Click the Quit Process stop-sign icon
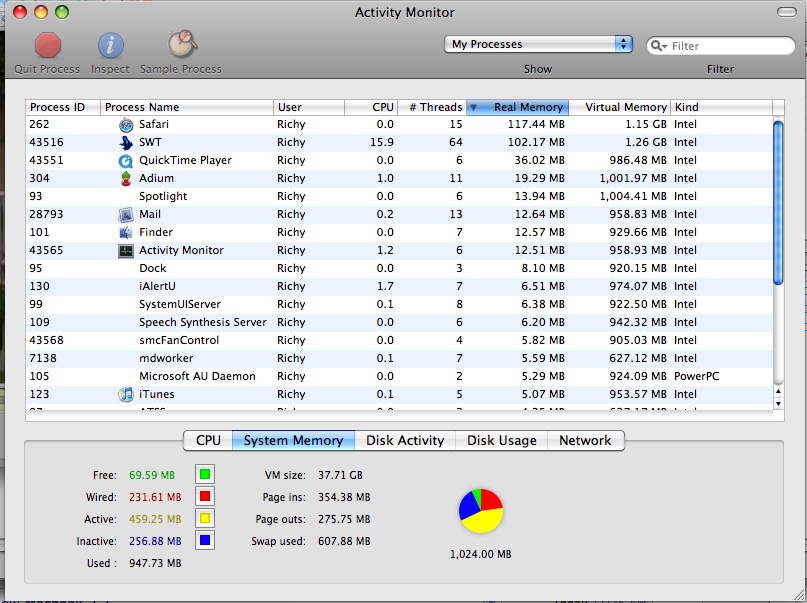Image resolution: width=807 pixels, height=603 pixels. (48, 45)
